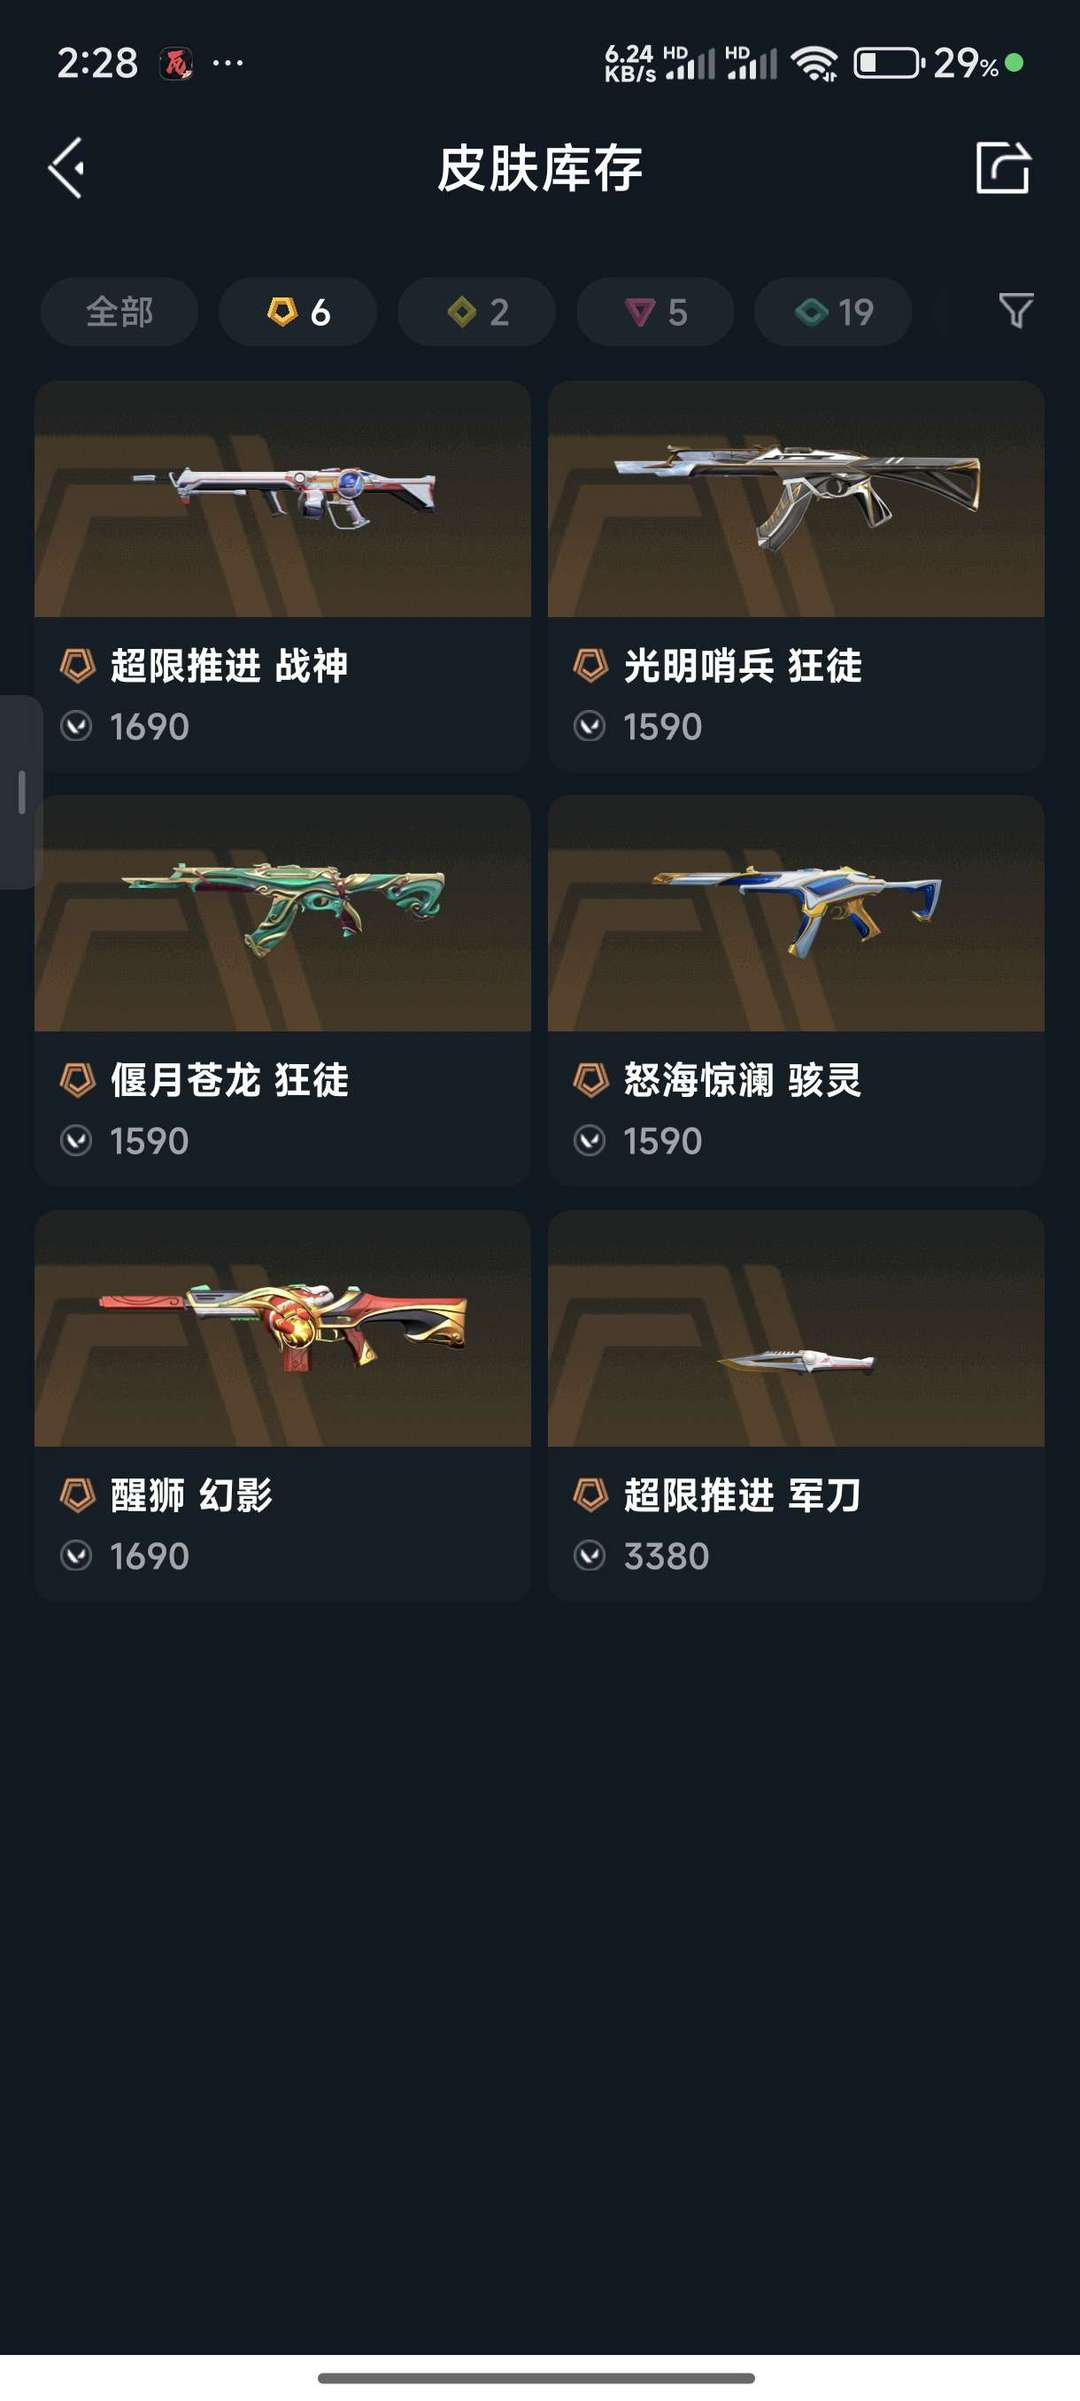Select the gold tier tab showing 6
Image resolution: width=1080 pixels, height=2401 pixels.
tap(298, 312)
